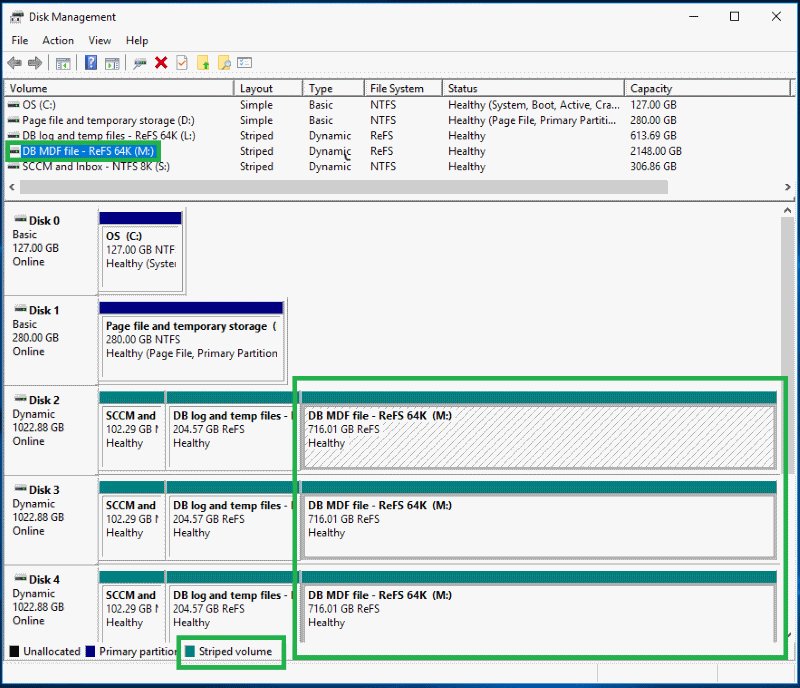Open Properties via the document checkmark icon
800x688 pixels.
click(181, 62)
